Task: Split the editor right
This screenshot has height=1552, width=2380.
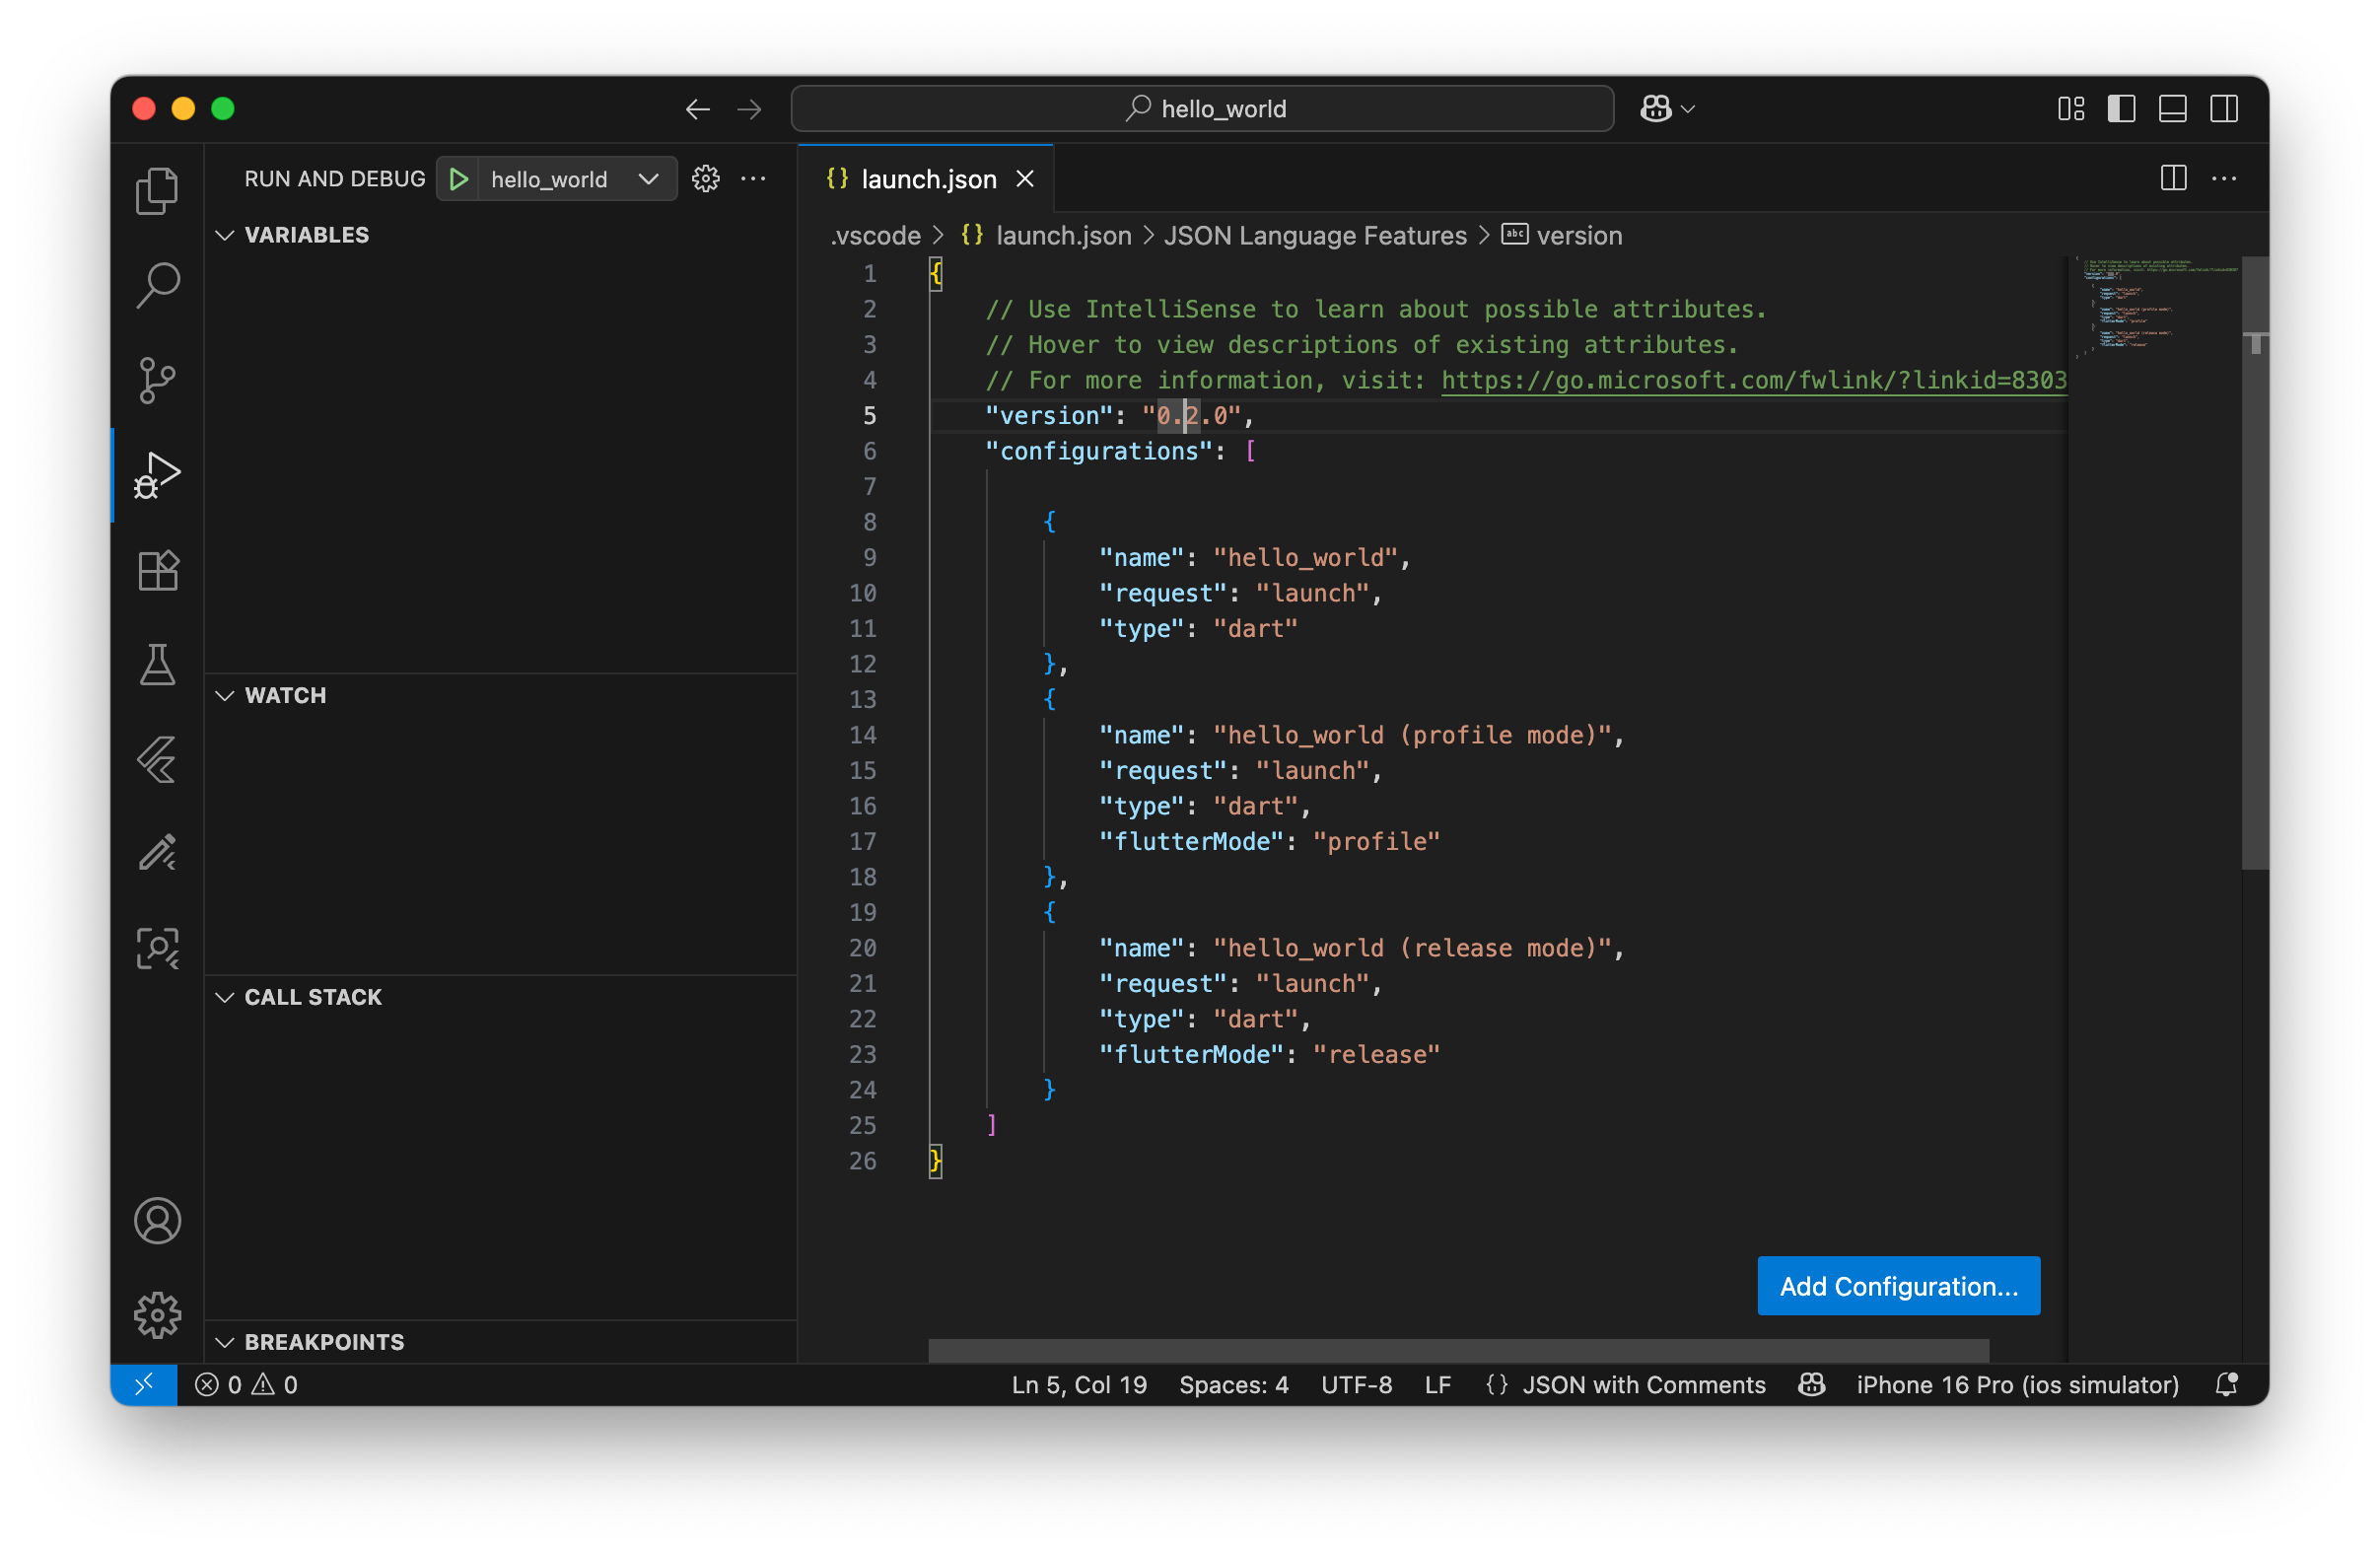Action: tap(2173, 179)
